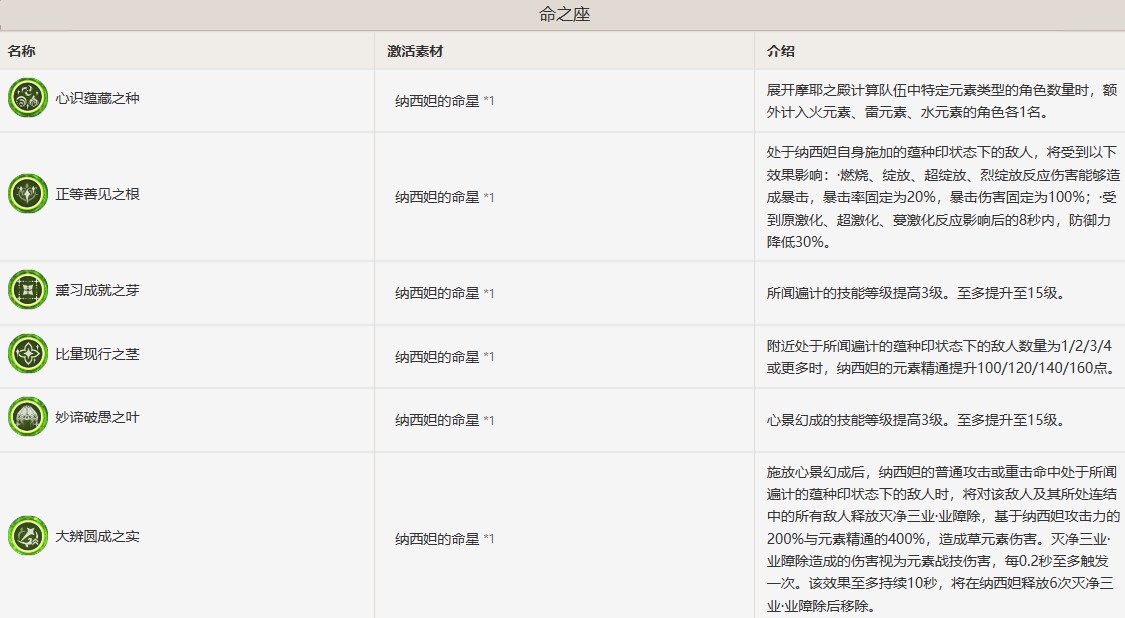Image resolution: width=1125 pixels, height=618 pixels.
Task: Click 纳西妲的命星 in the 大辨圆成之实 row
Action: click(x=437, y=539)
